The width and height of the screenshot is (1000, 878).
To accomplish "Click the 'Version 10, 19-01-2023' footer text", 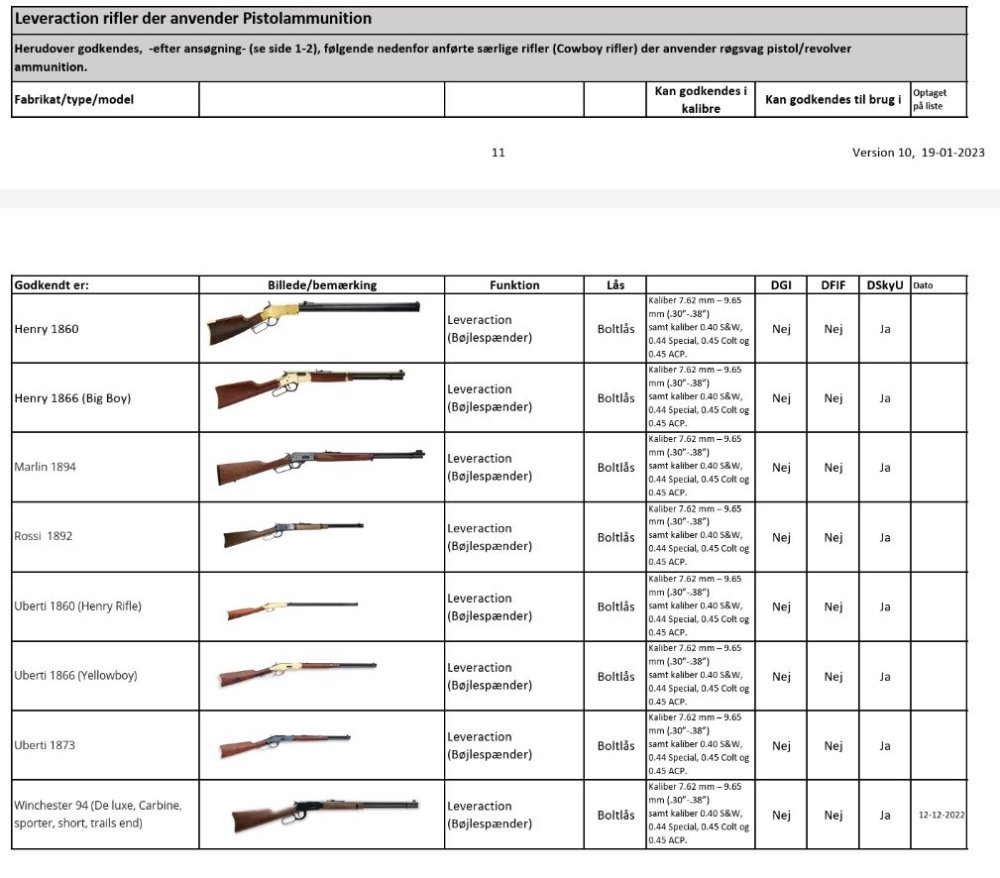I will pyautogui.click(x=918, y=152).
